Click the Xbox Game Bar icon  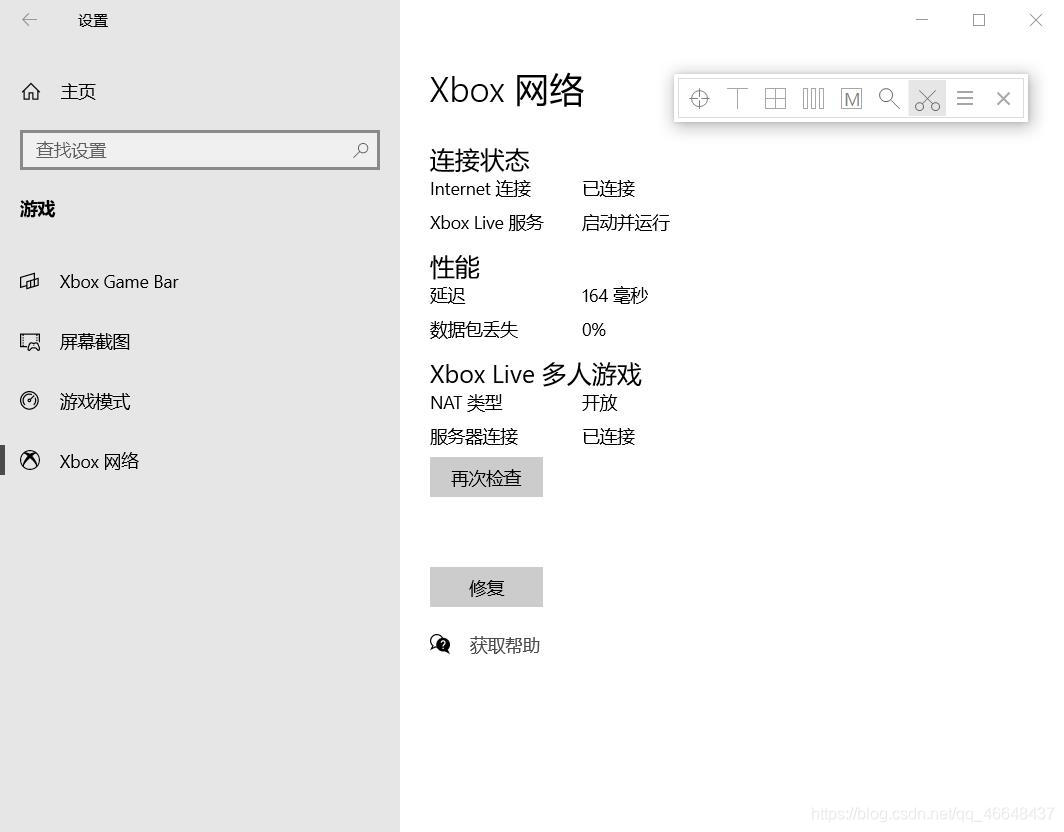[30, 282]
